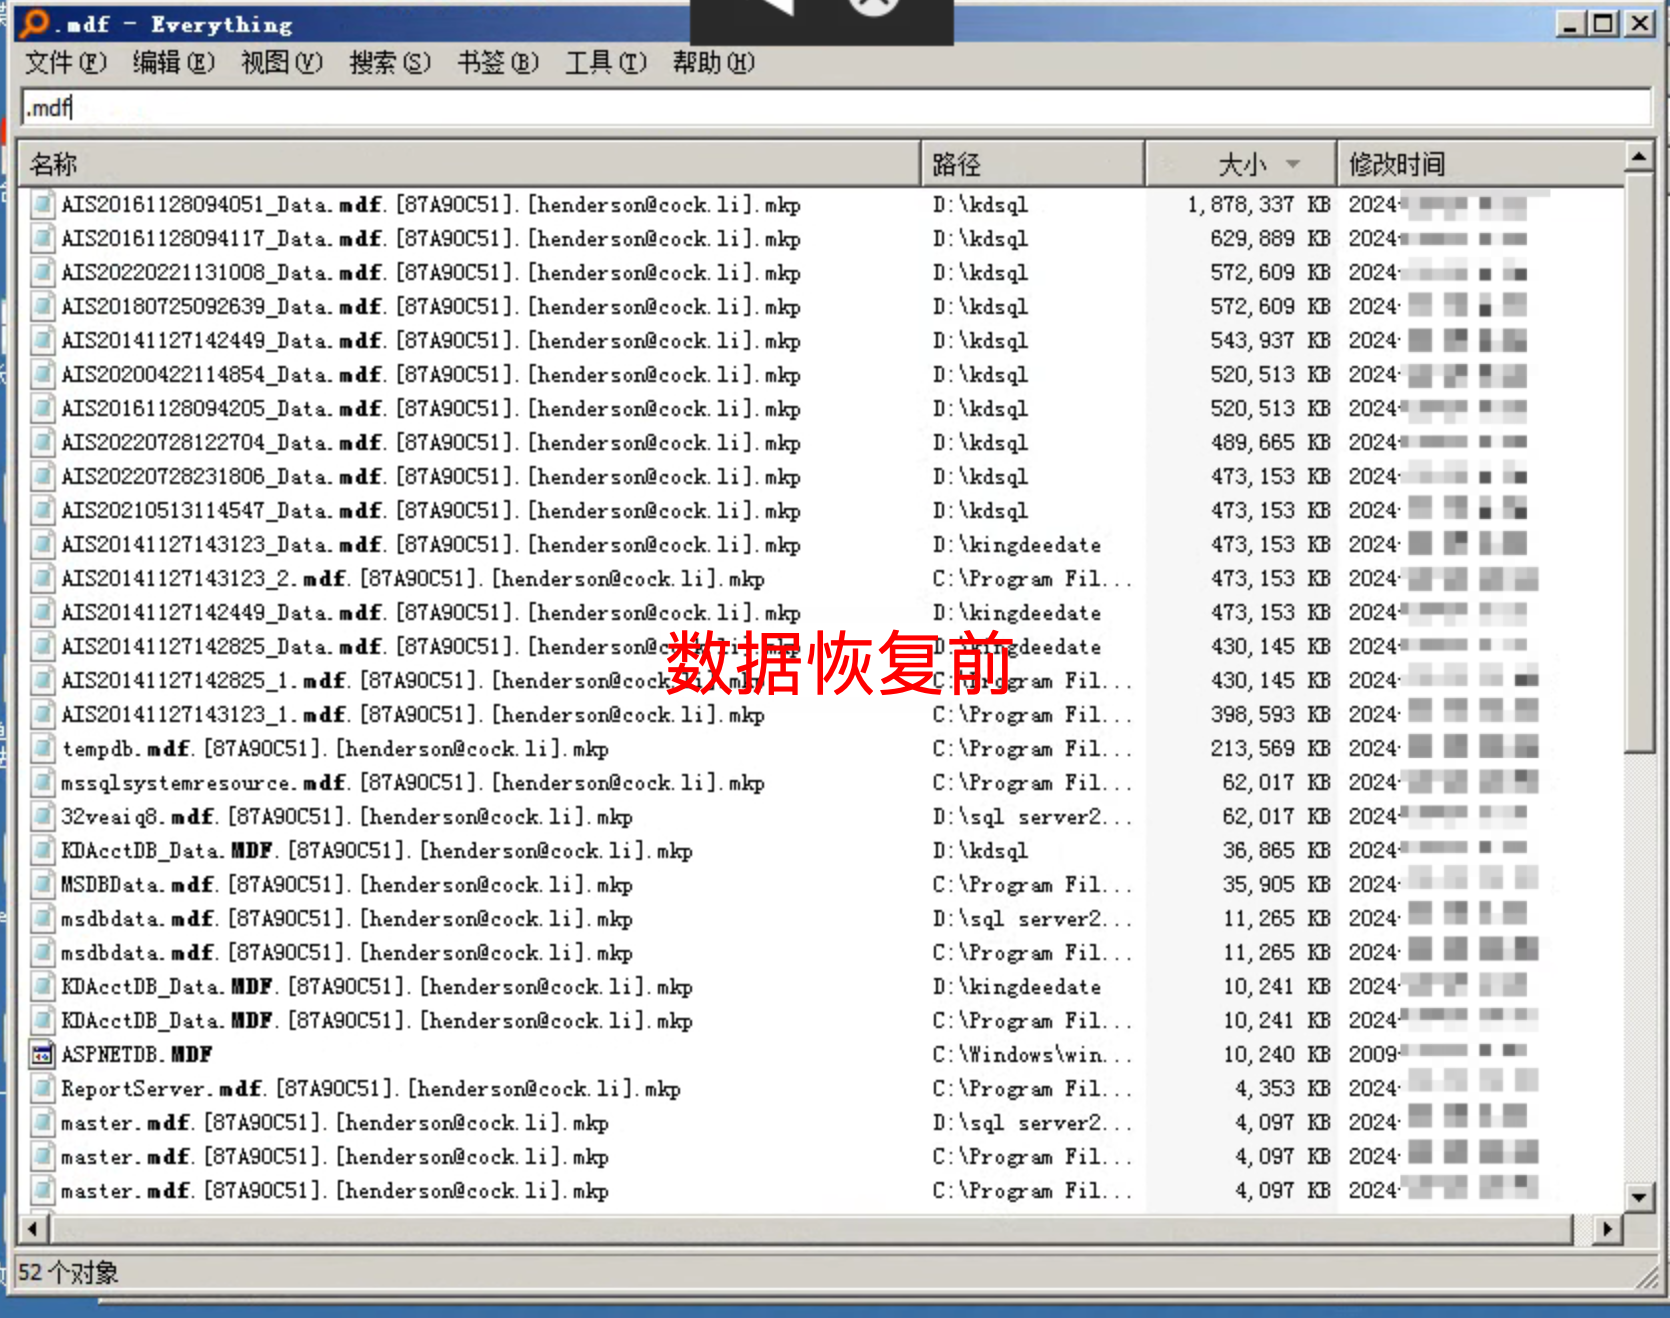1670x1318 pixels.
Task: Open the 编辑(E) menu
Action: [174, 63]
